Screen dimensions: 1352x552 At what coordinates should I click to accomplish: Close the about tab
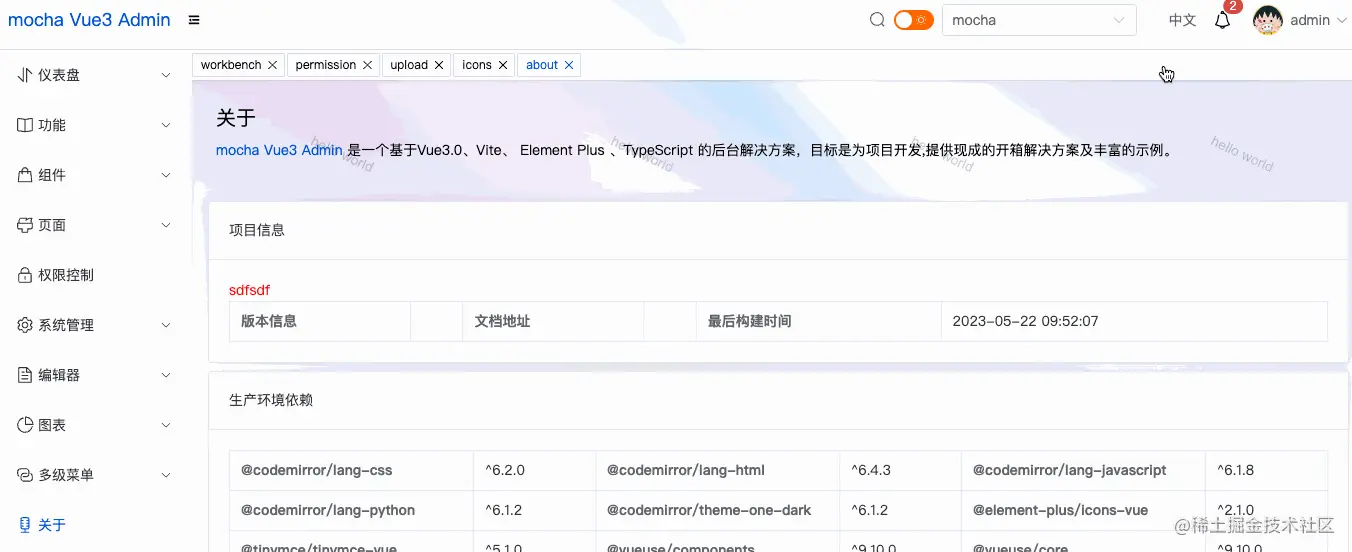(x=569, y=65)
